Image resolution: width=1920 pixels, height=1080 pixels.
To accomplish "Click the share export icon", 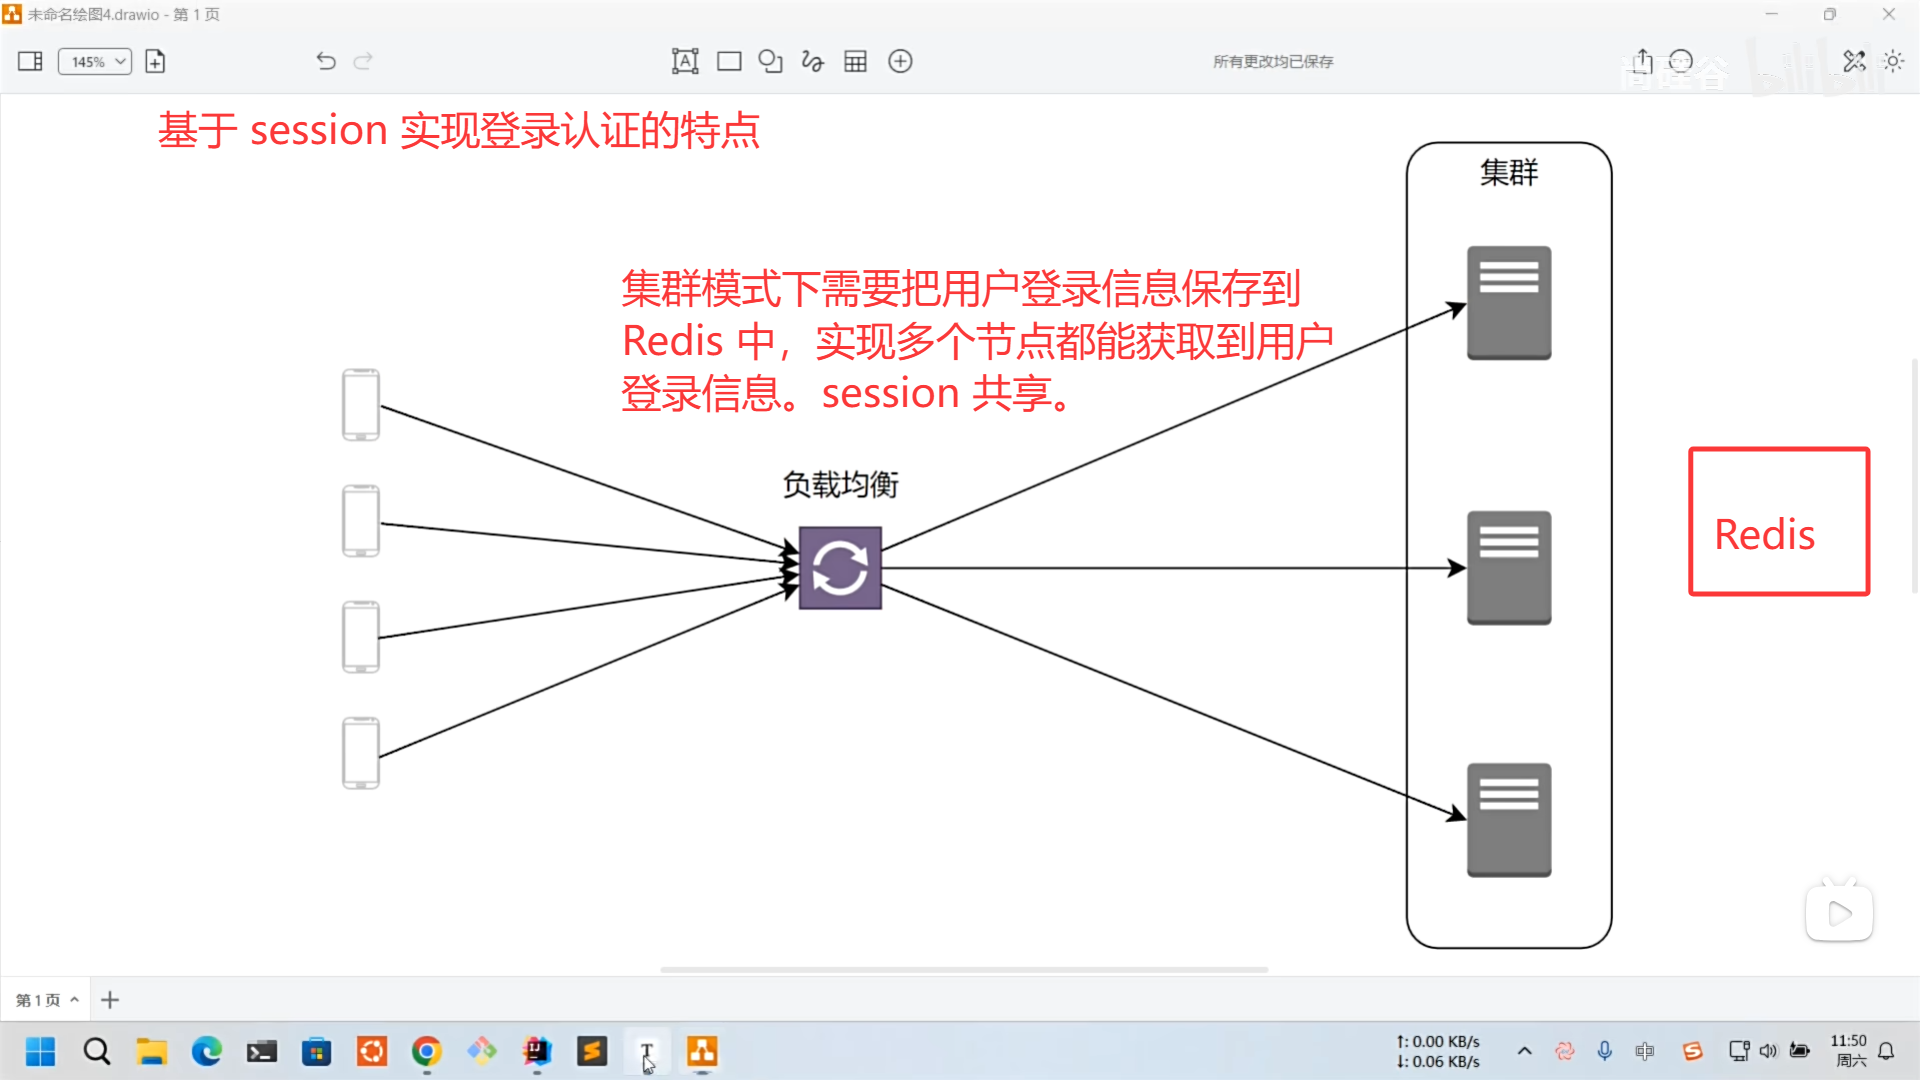I will [x=1642, y=61].
